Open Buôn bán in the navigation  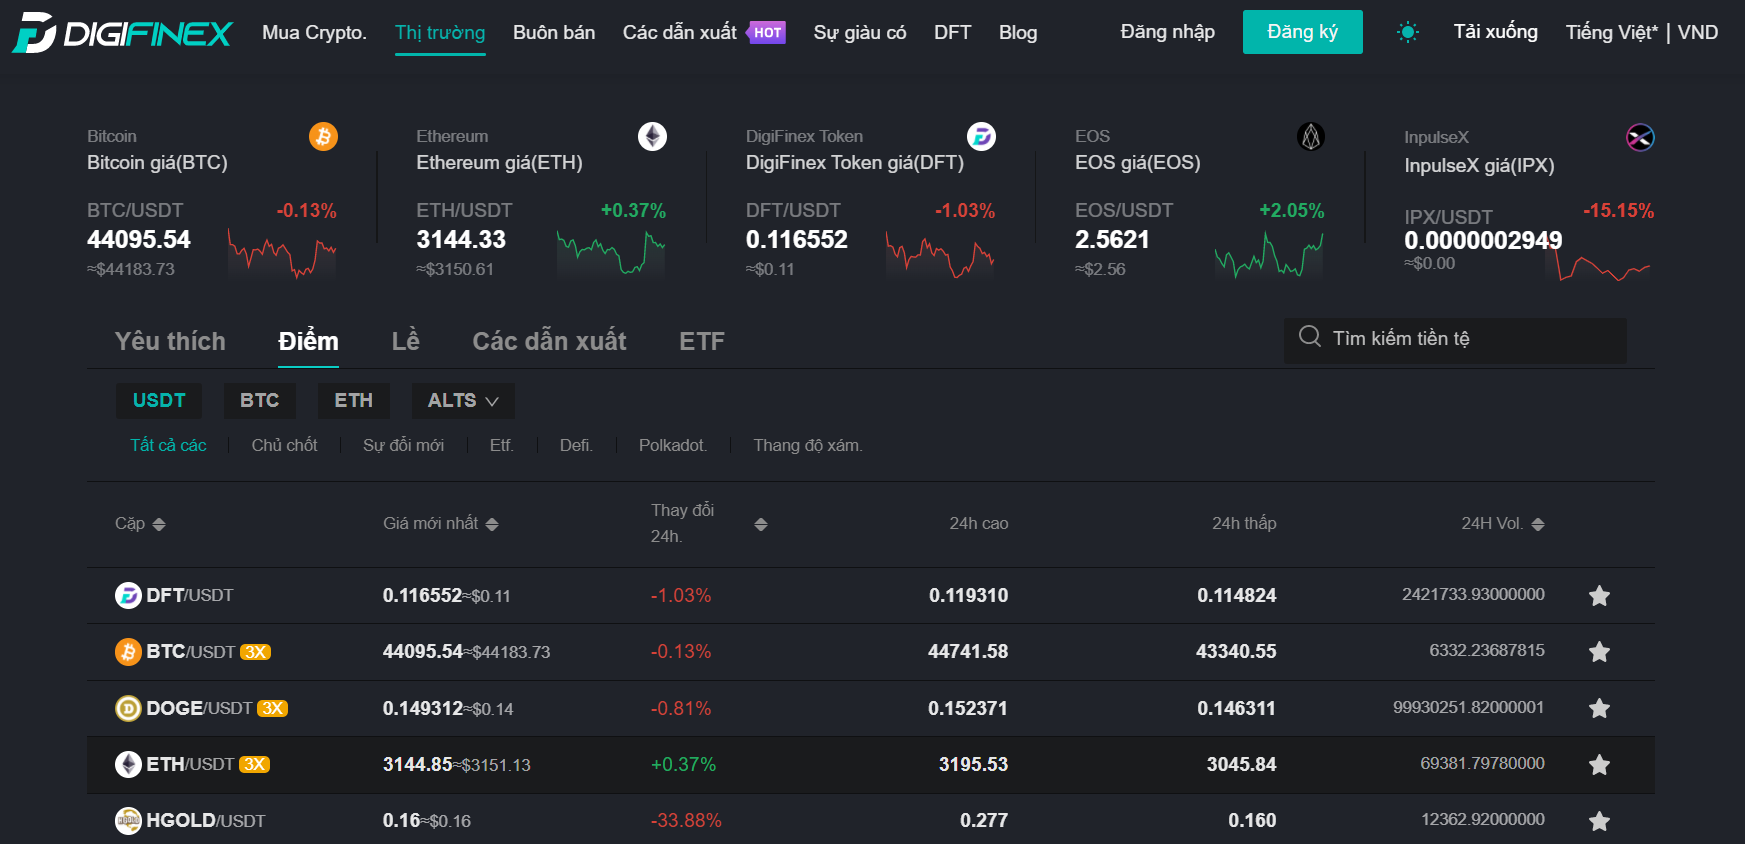pyautogui.click(x=554, y=32)
